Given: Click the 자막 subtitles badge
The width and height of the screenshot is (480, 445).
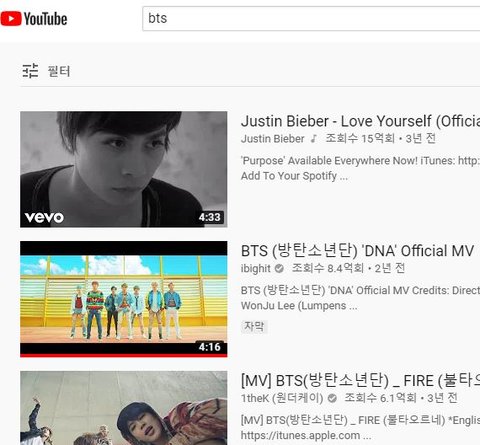Looking at the screenshot, I should click(x=254, y=326).
